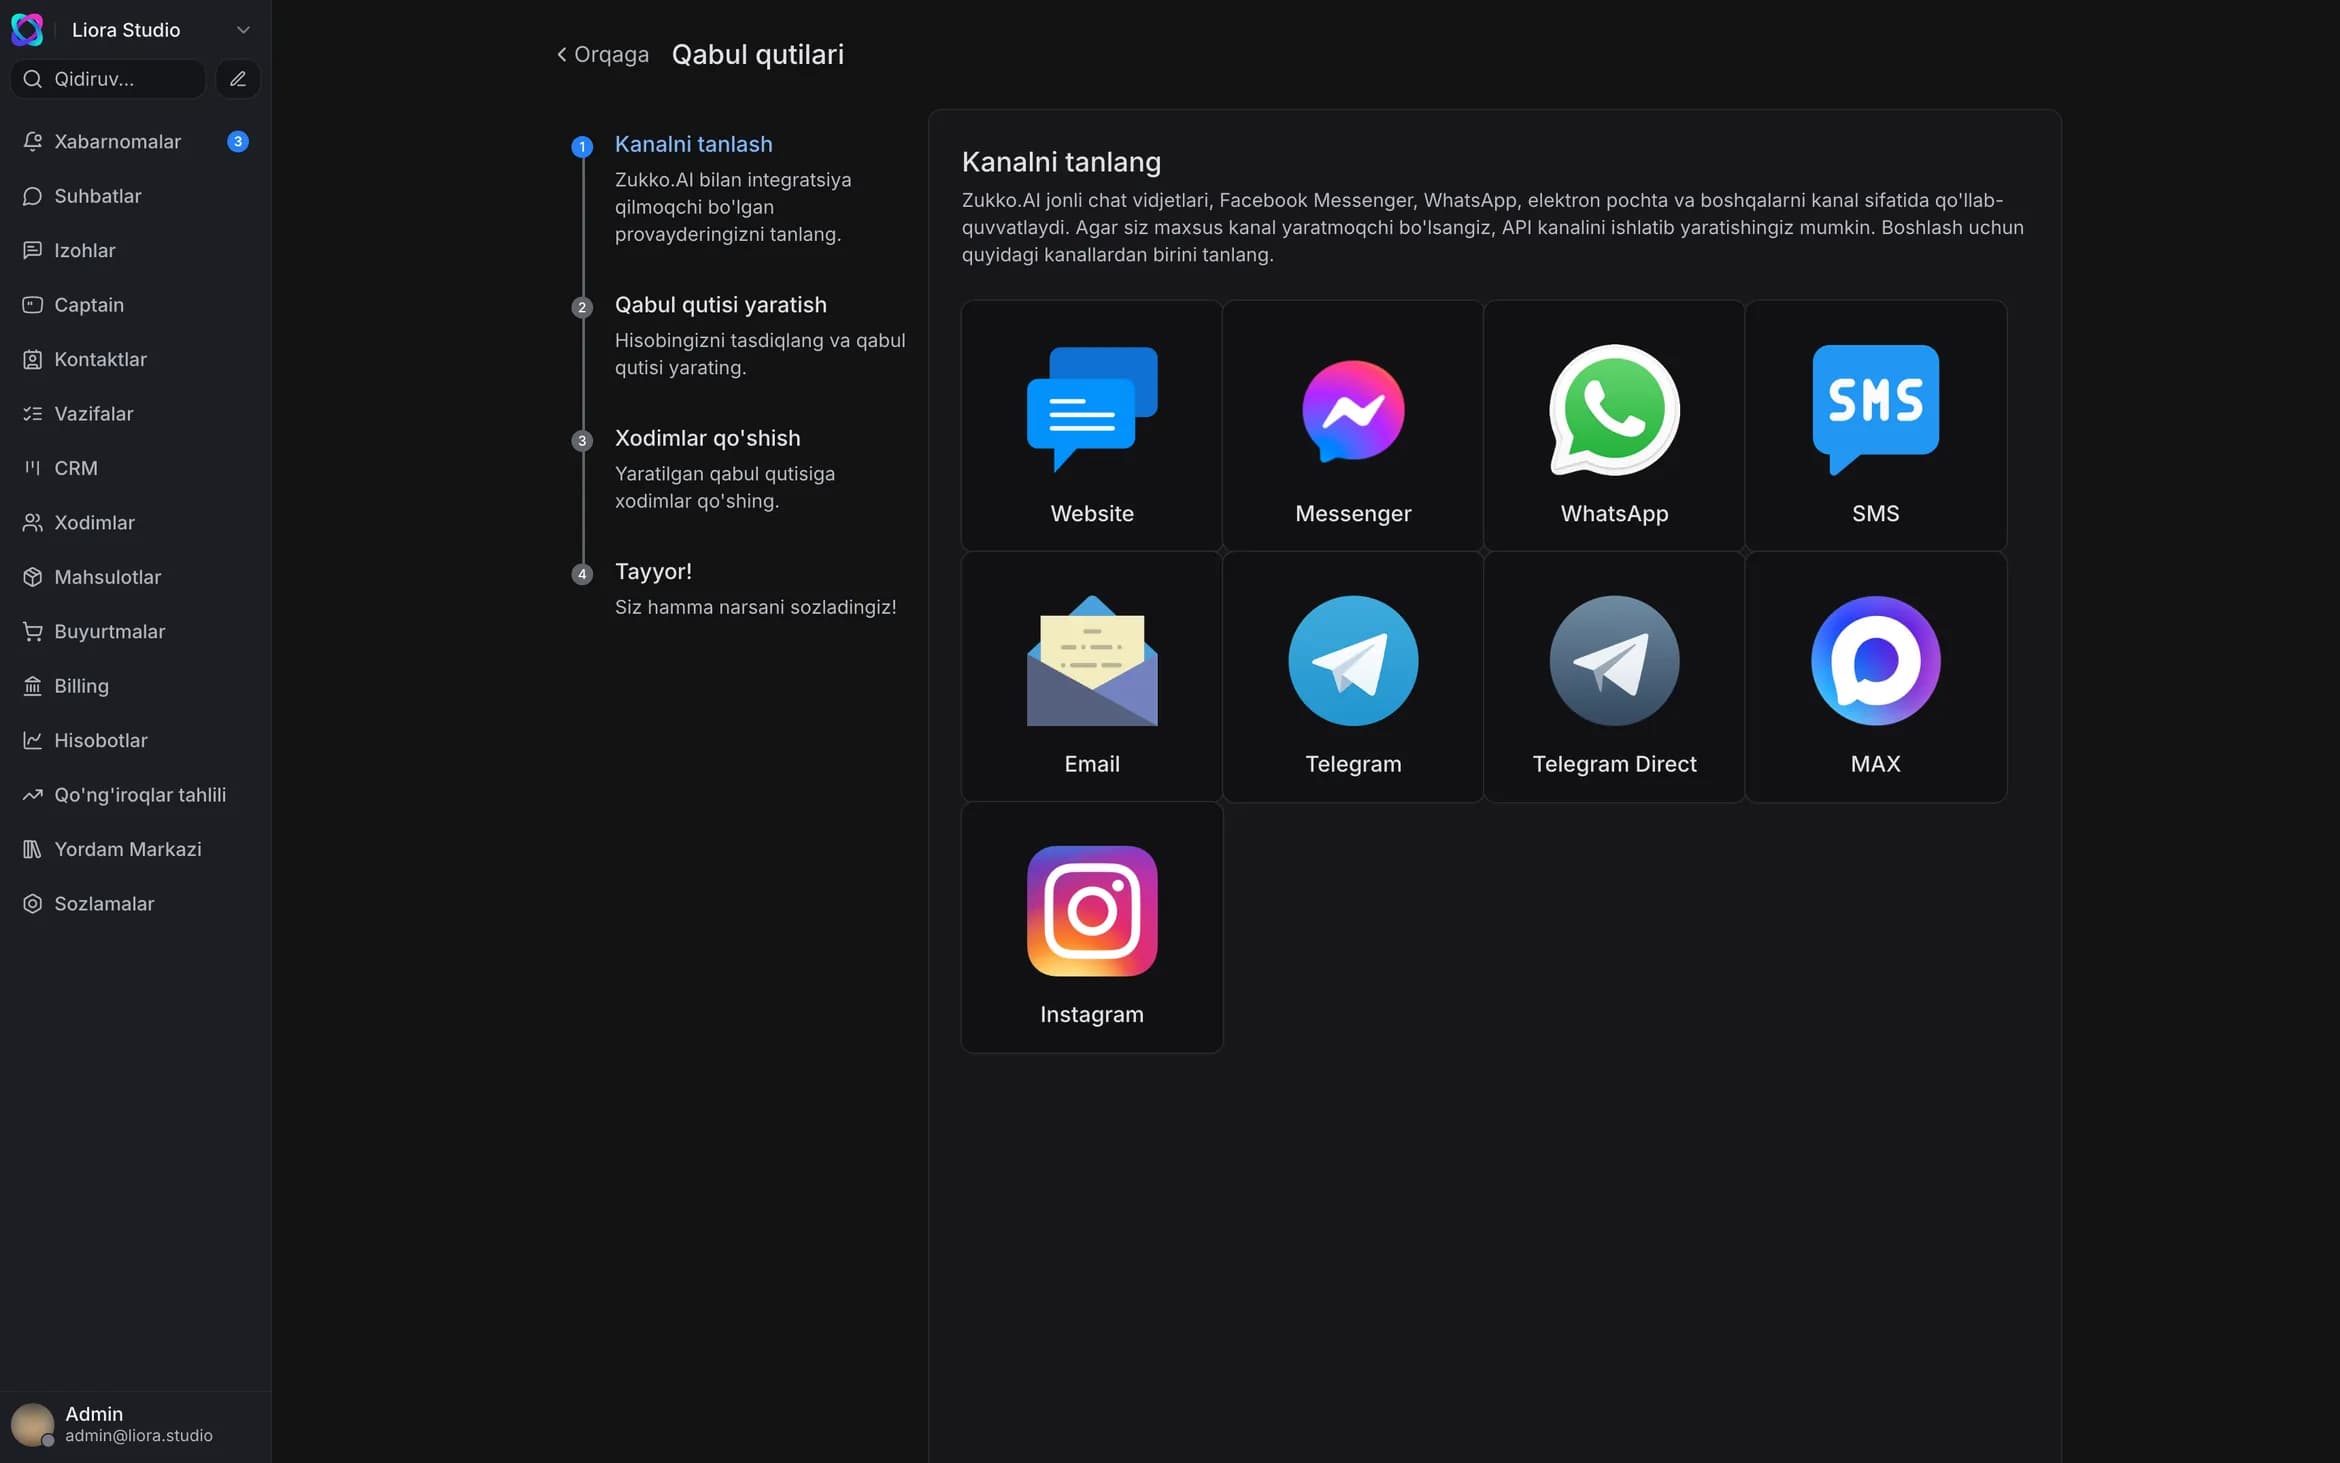Click the compose pencil icon
Screen dimensions: 2340x1463
(238, 79)
